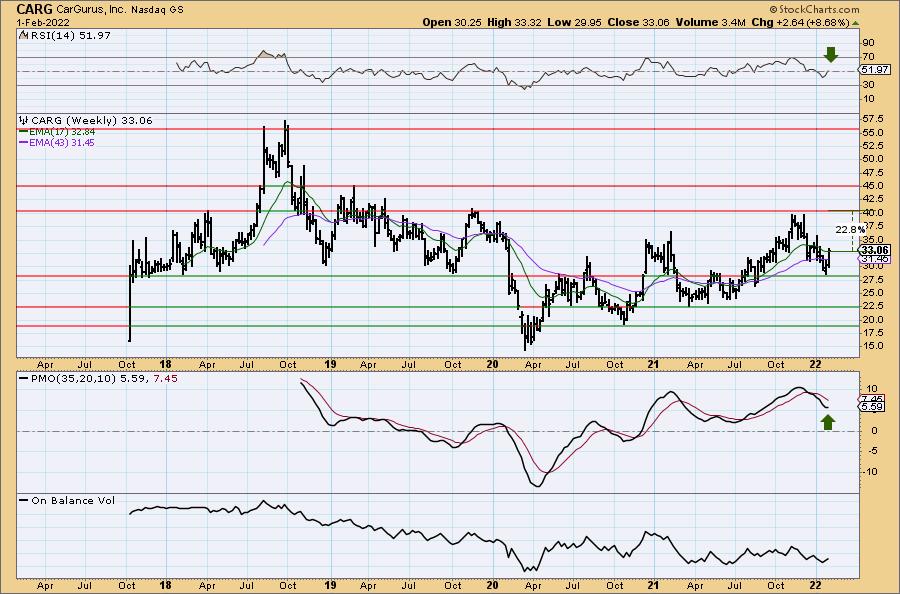This screenshot has height=594, width=900.
Task: Click the purple EMA(43) legend line swatch
Action: click(x=24, y=142)
